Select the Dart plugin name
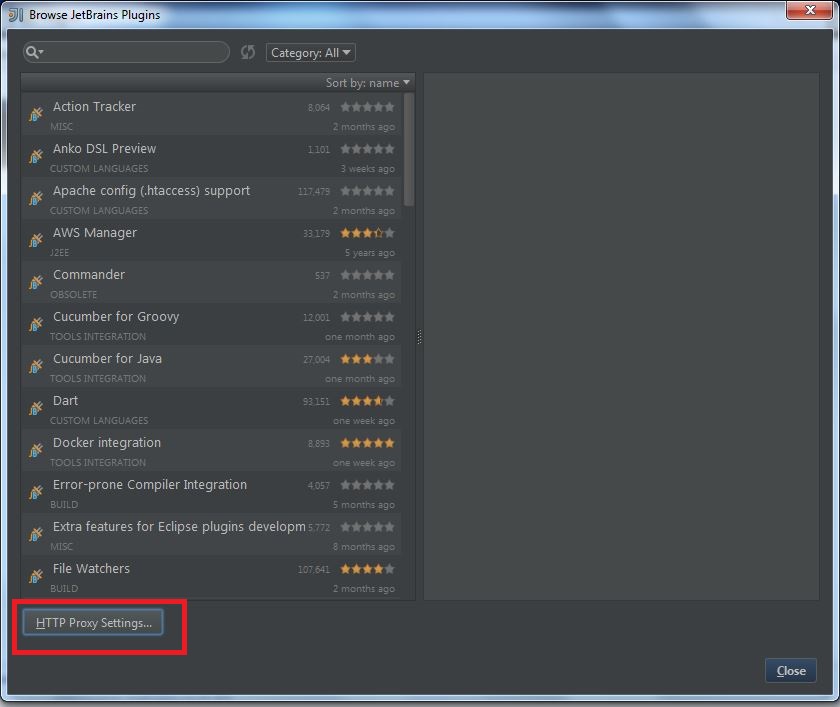The width and height of the screenshot is (840, 707). coord(65,401)
